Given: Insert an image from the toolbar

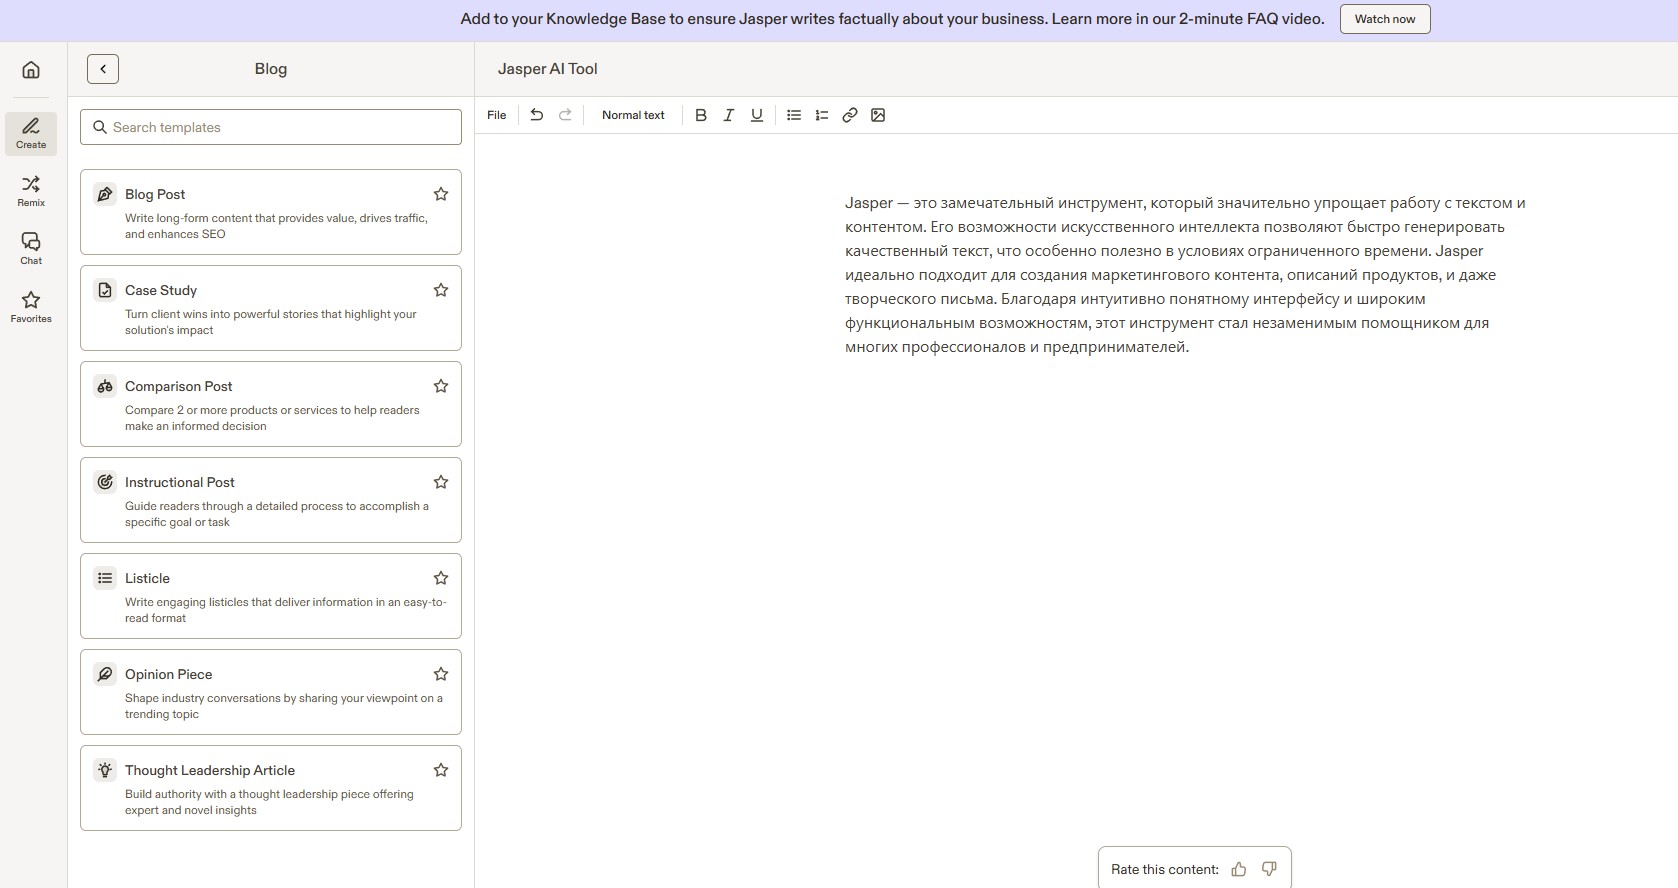Looking at the screenshot, I should point(878,115).
